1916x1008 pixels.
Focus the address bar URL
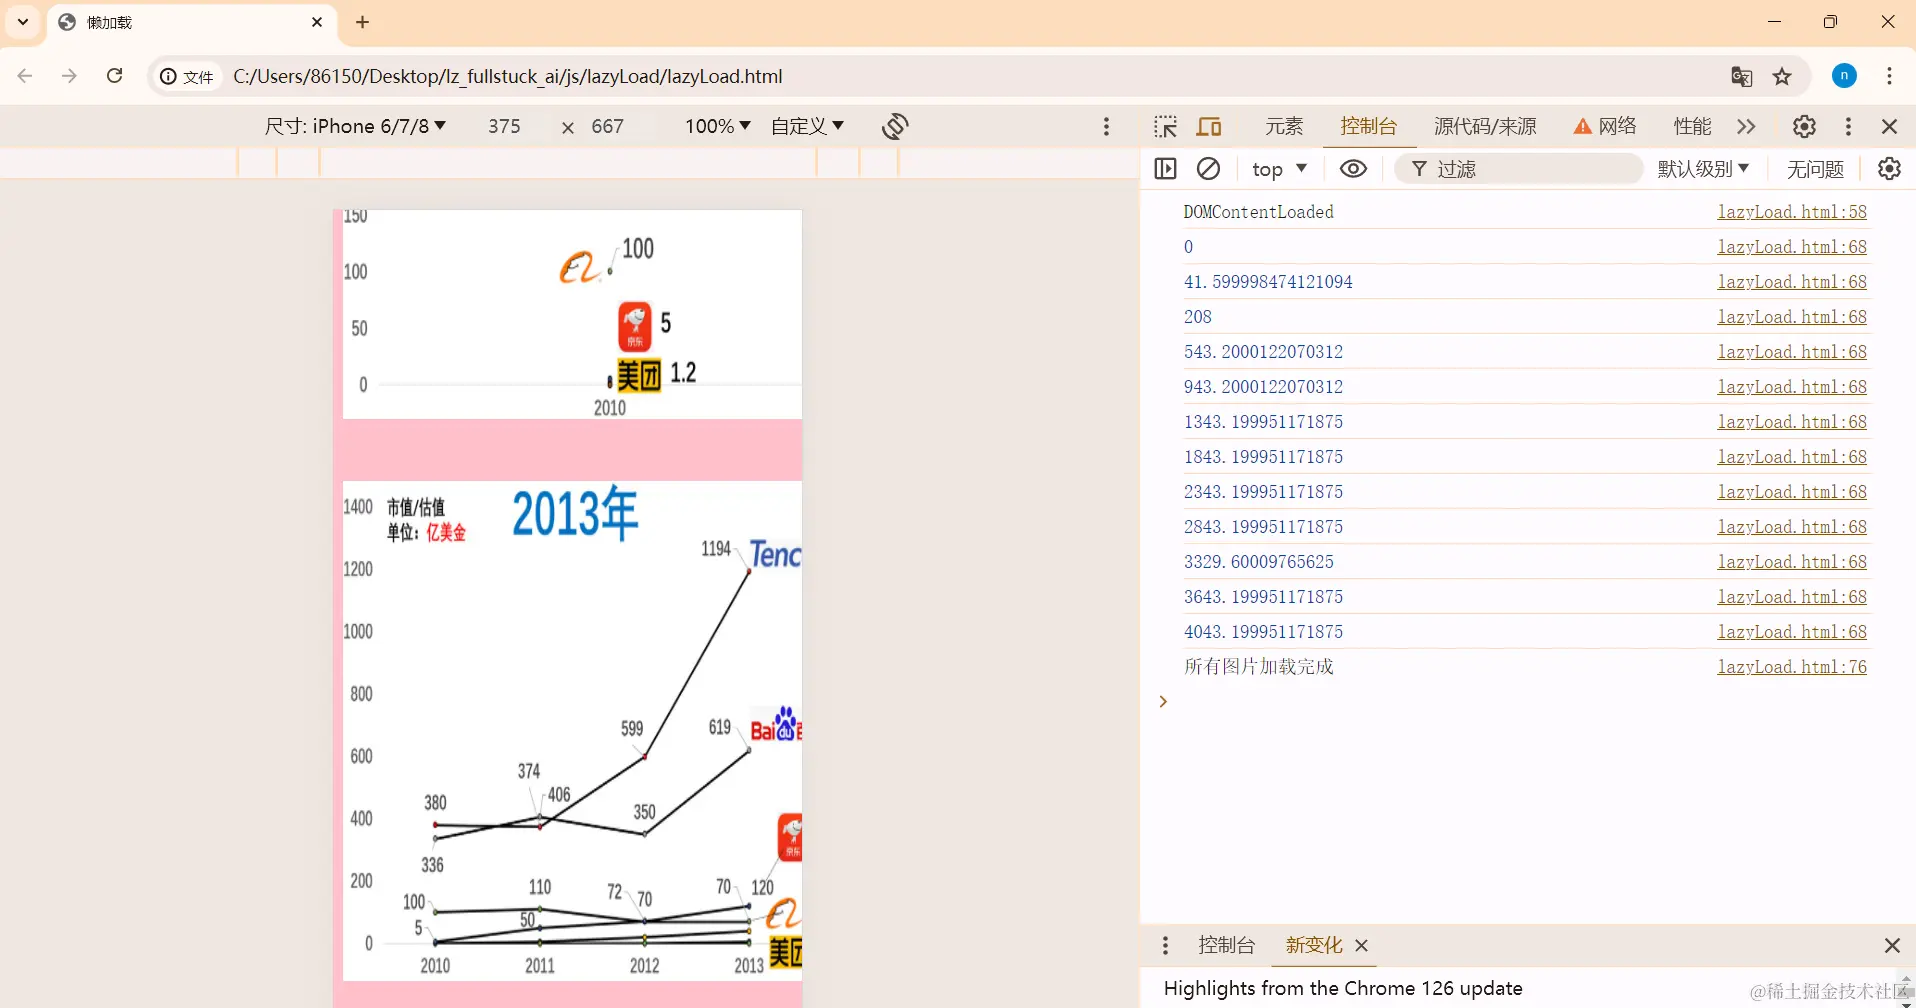(x=508, y=77)
